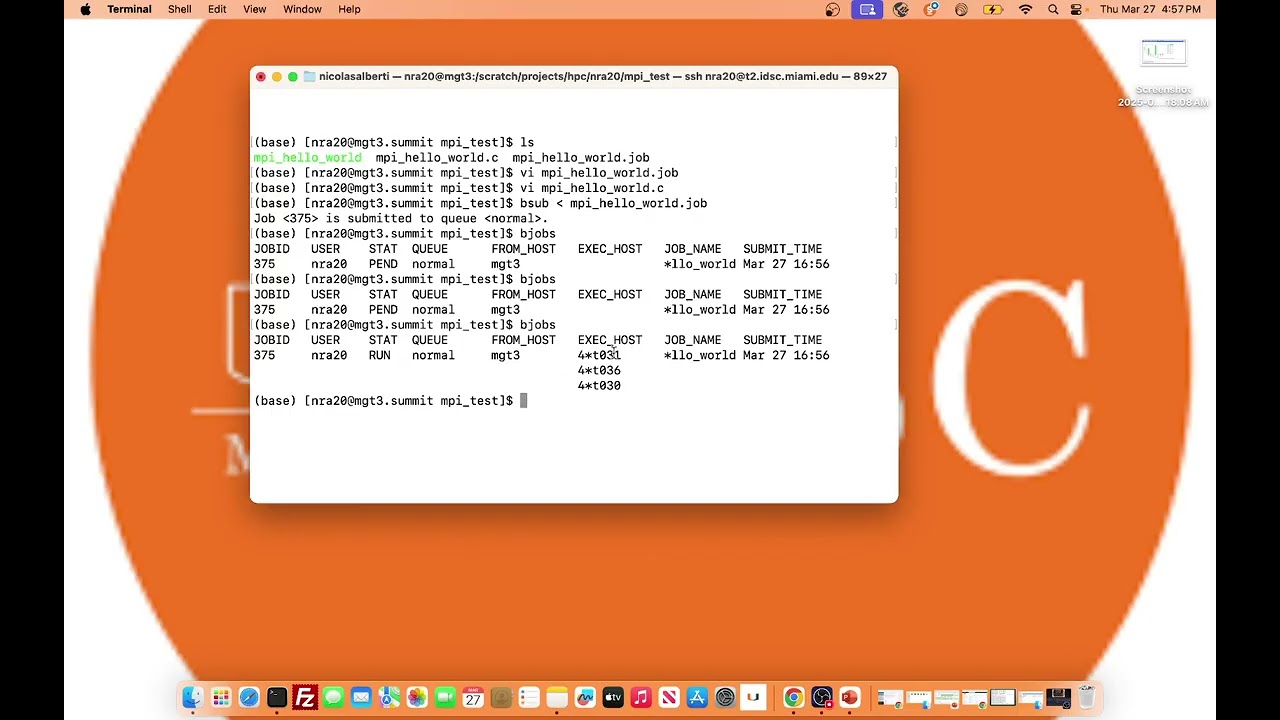Click exec host "4*t030"
The width and height of the screenshot is (1280, 720).
(599, 386)
